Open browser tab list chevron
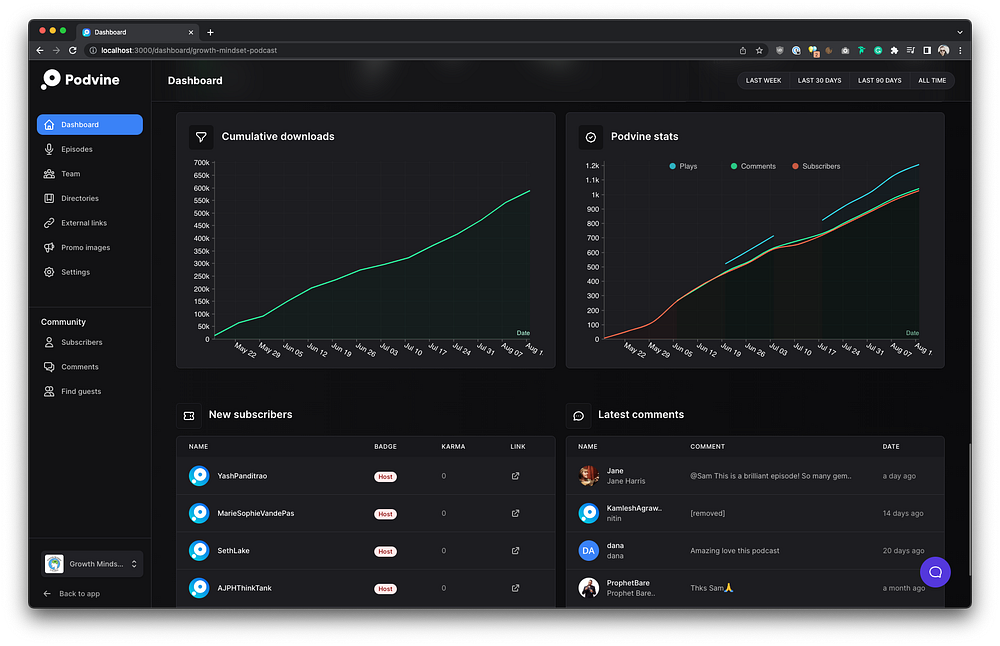 coord(959,32)
